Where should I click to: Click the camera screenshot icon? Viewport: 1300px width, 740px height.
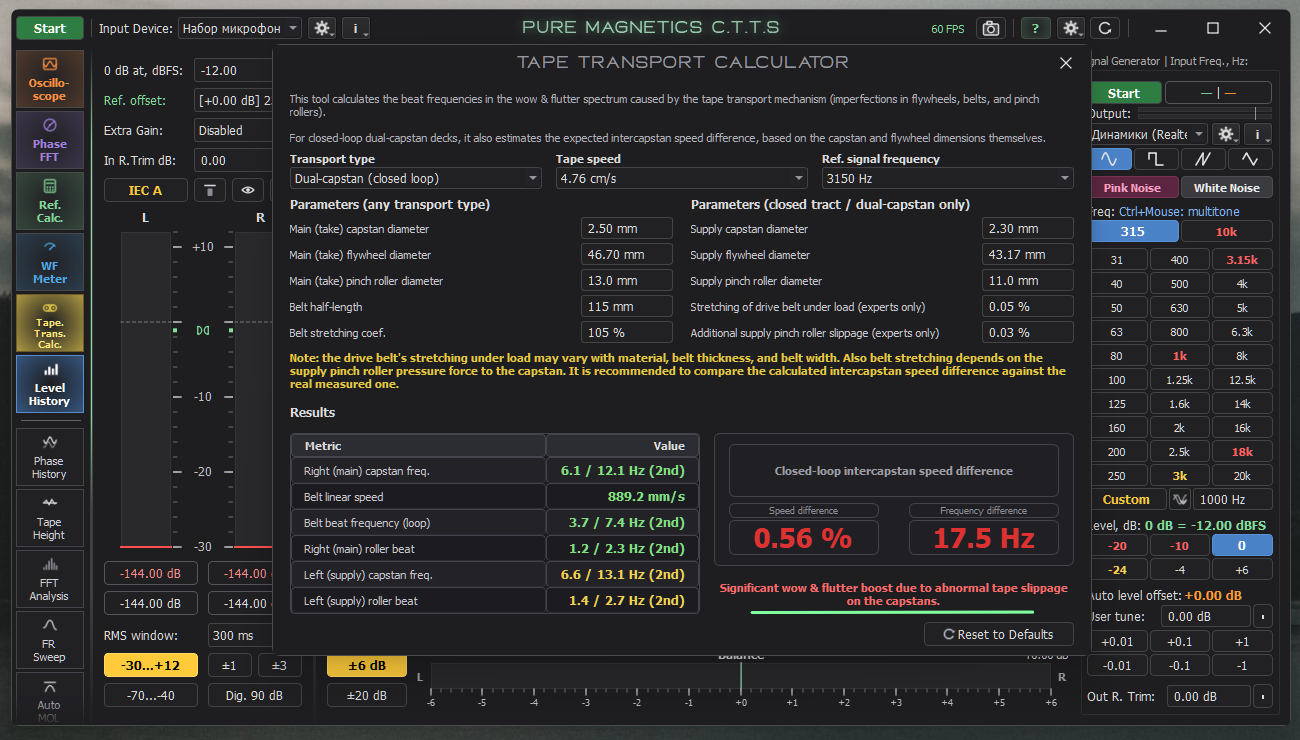pyautogui.click(x=990, y=28)
